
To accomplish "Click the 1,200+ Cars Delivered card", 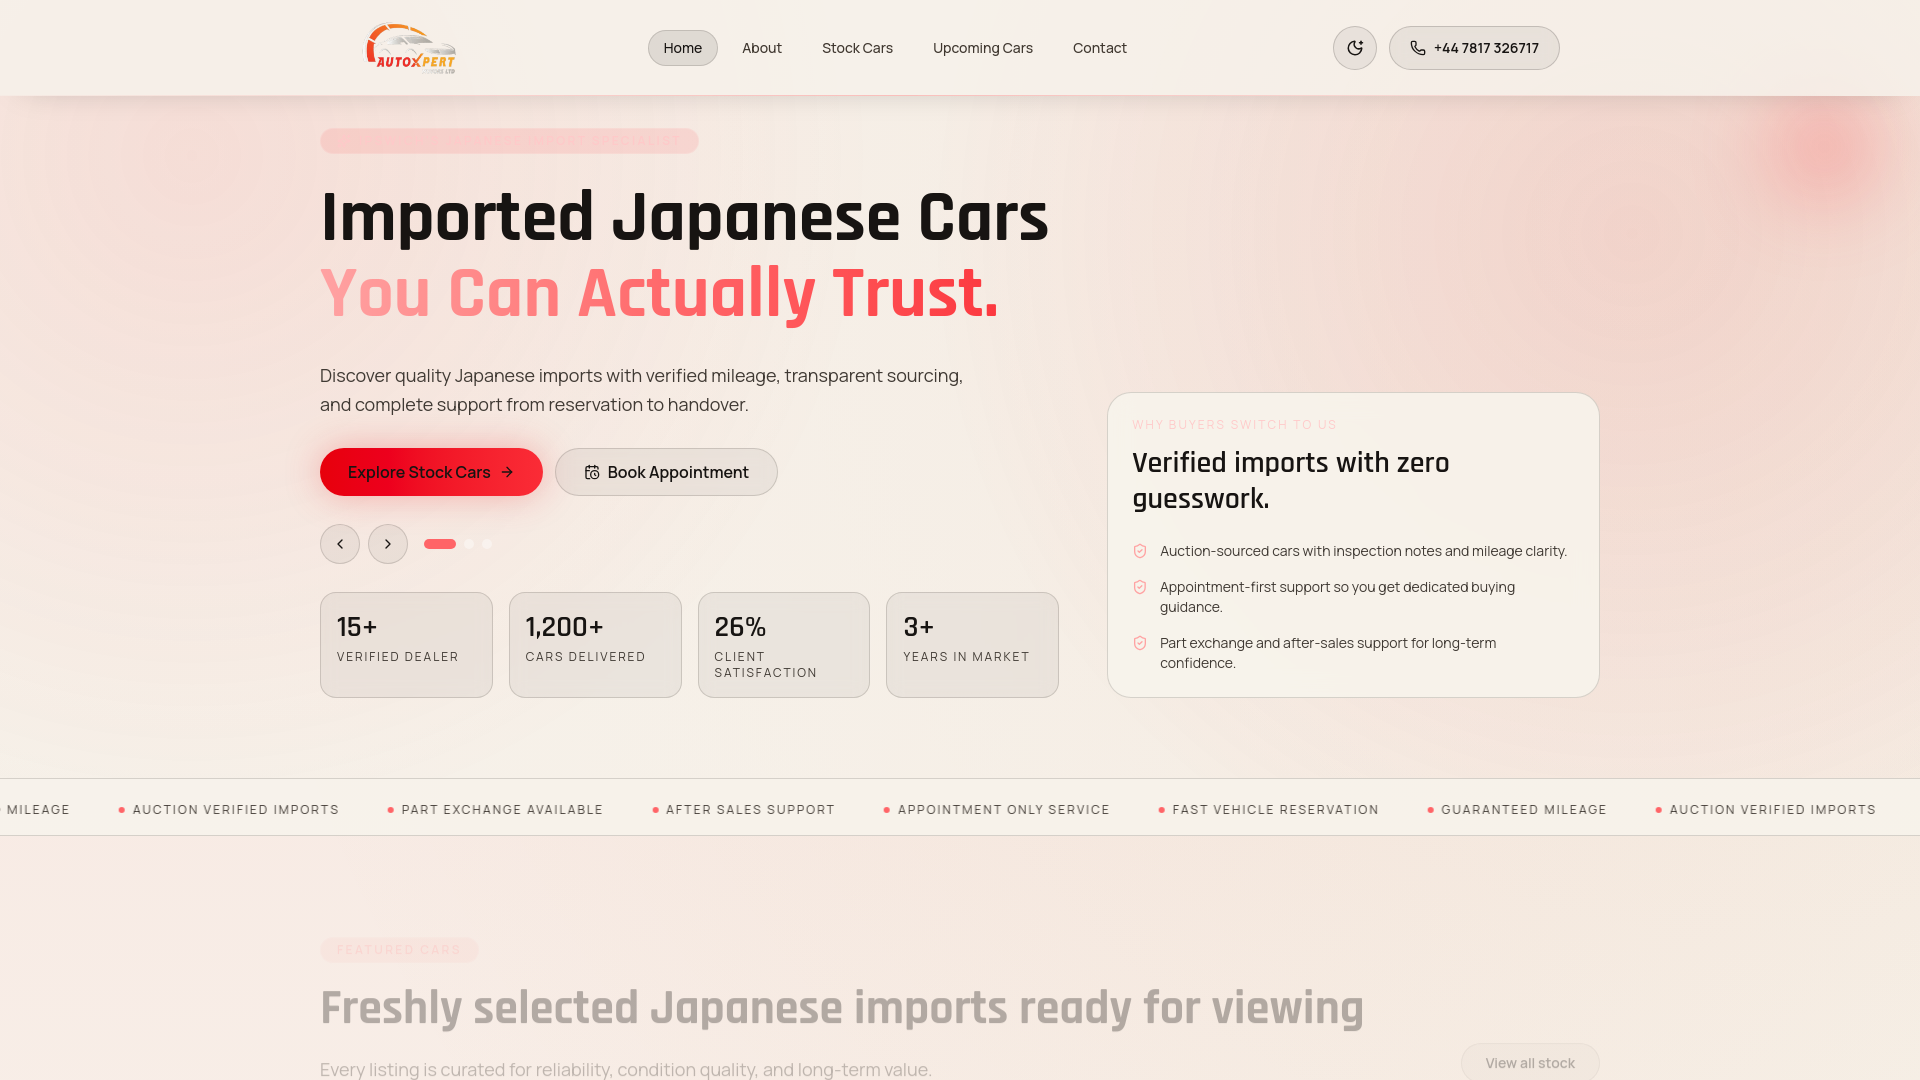I will 595,645.
